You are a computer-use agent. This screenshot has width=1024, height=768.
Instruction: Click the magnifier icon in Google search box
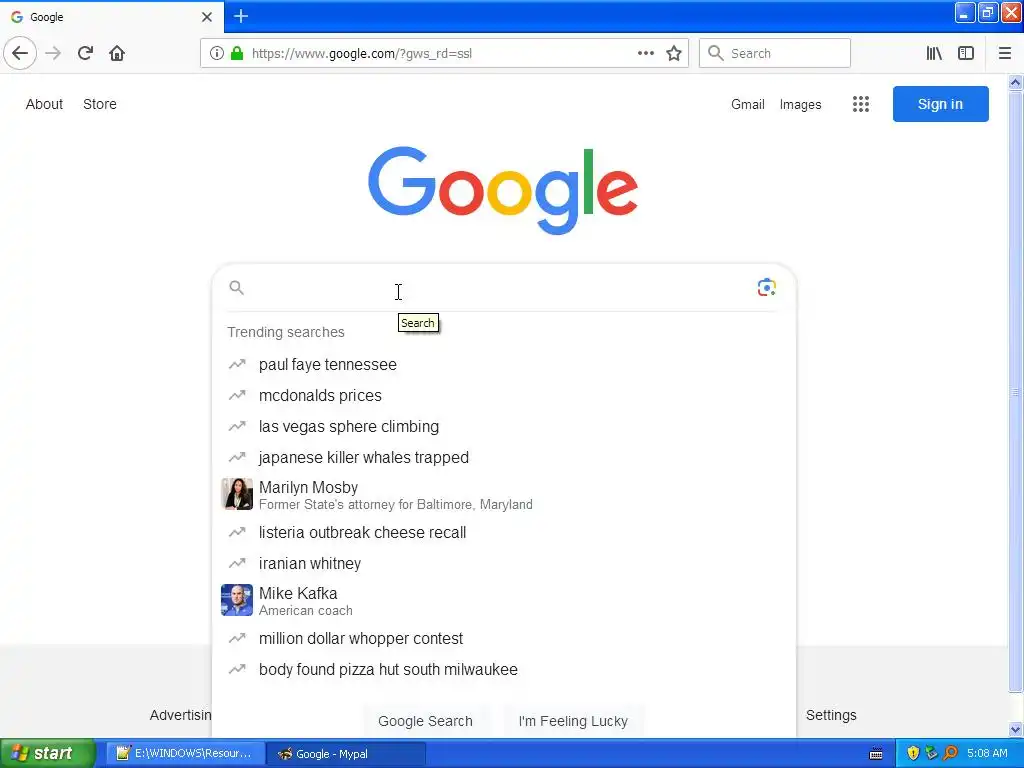[x=236, y=287]
